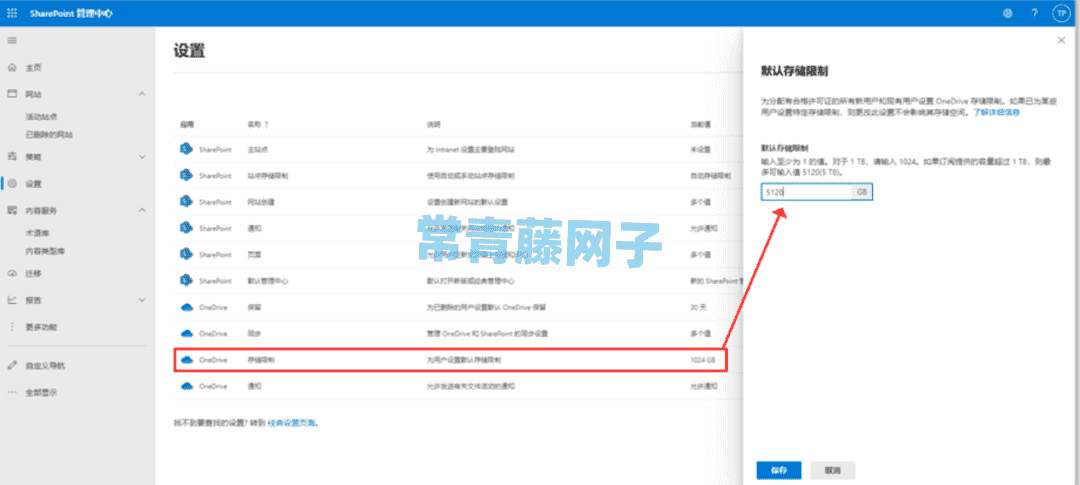Select 主页 label in sidebar
The height and width of the screenshot is (485, 1080).
point(34,68)
